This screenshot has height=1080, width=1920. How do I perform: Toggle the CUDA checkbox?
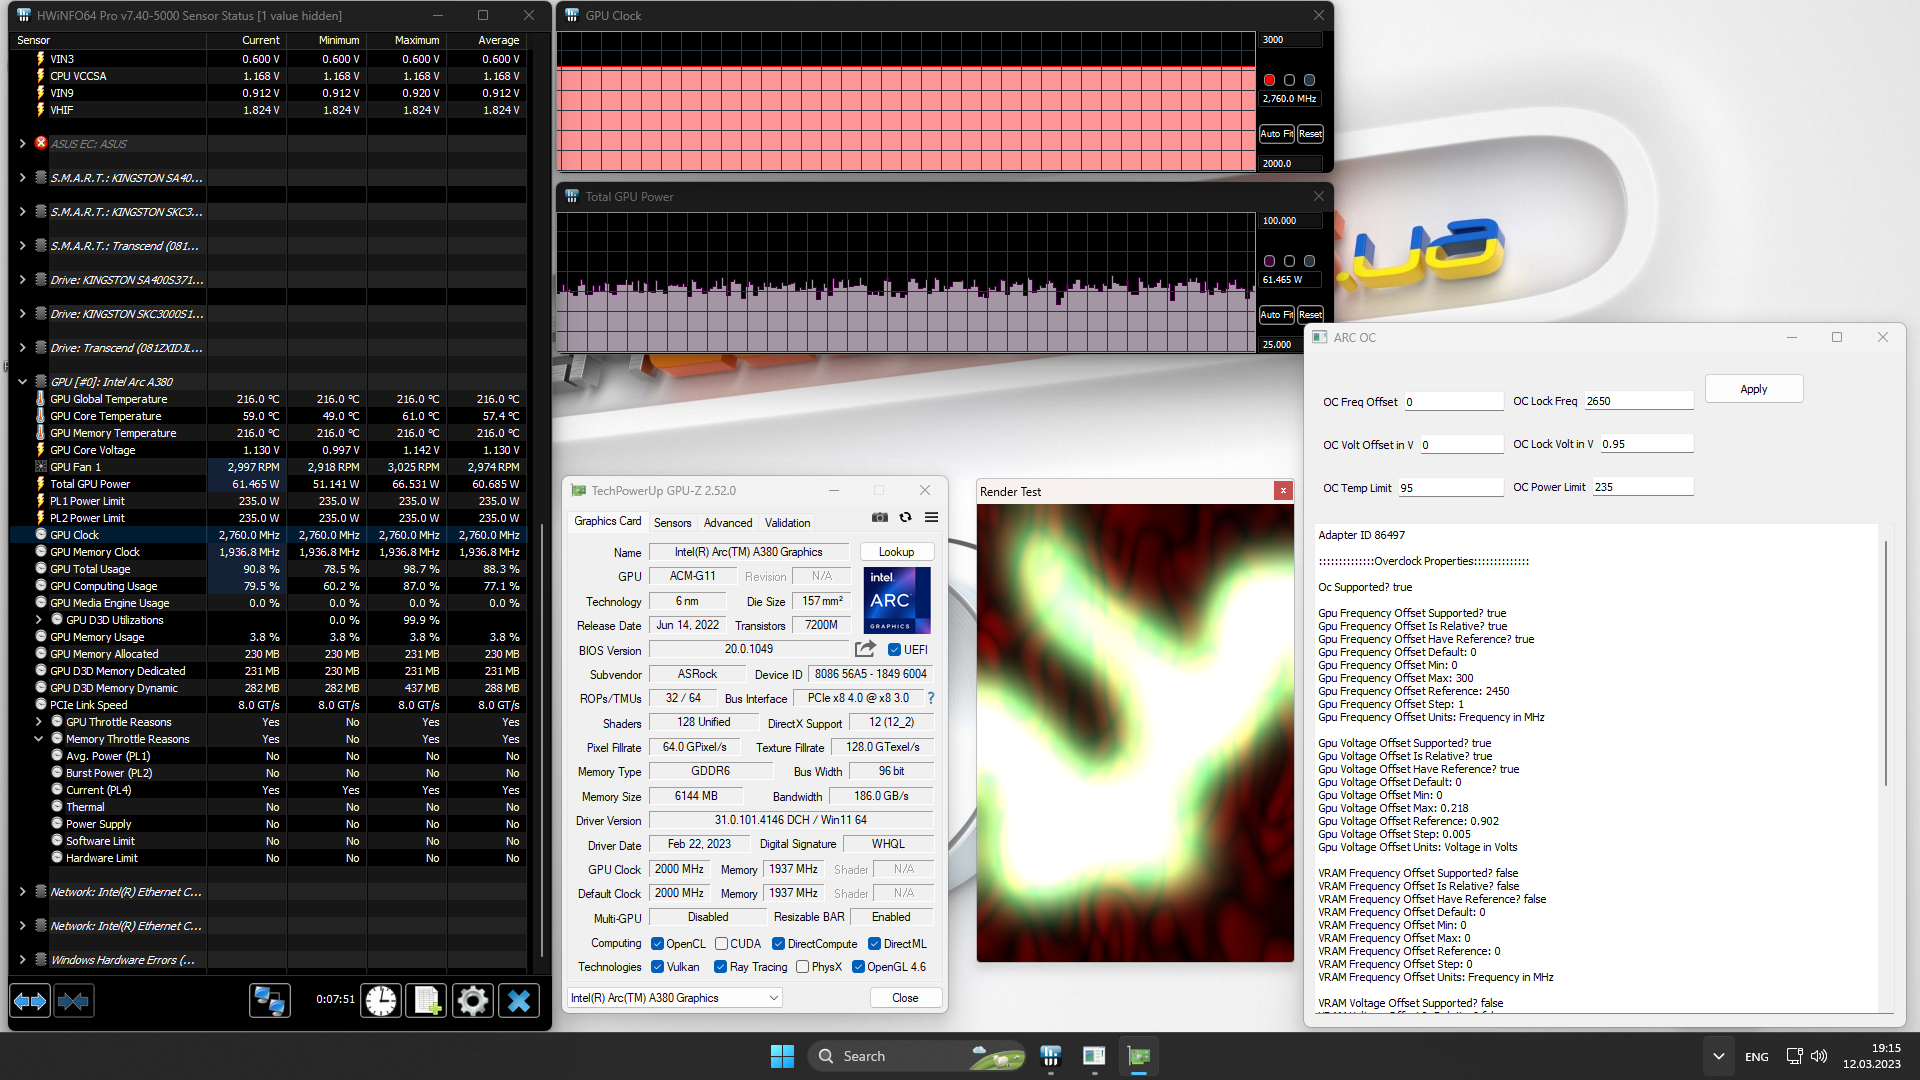click(721, 944)
